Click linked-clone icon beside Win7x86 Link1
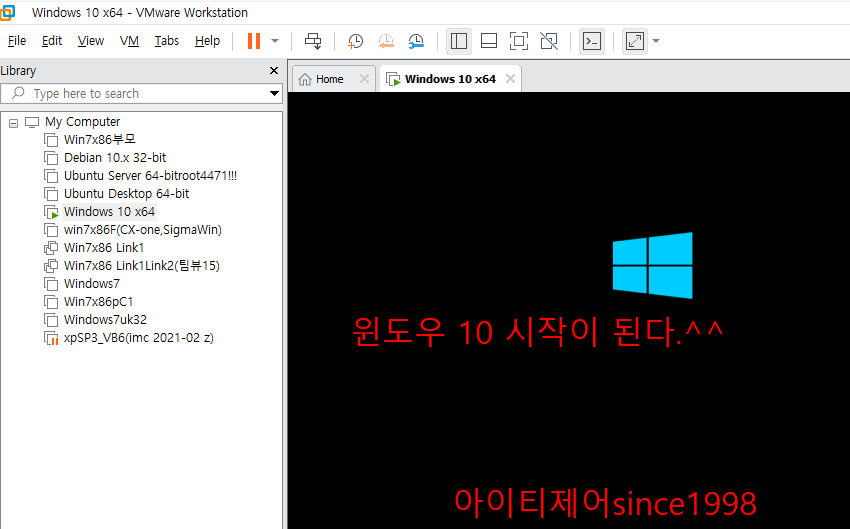Image resolution: width=850 pixels, height=529 pixels. tap(51, 248)
